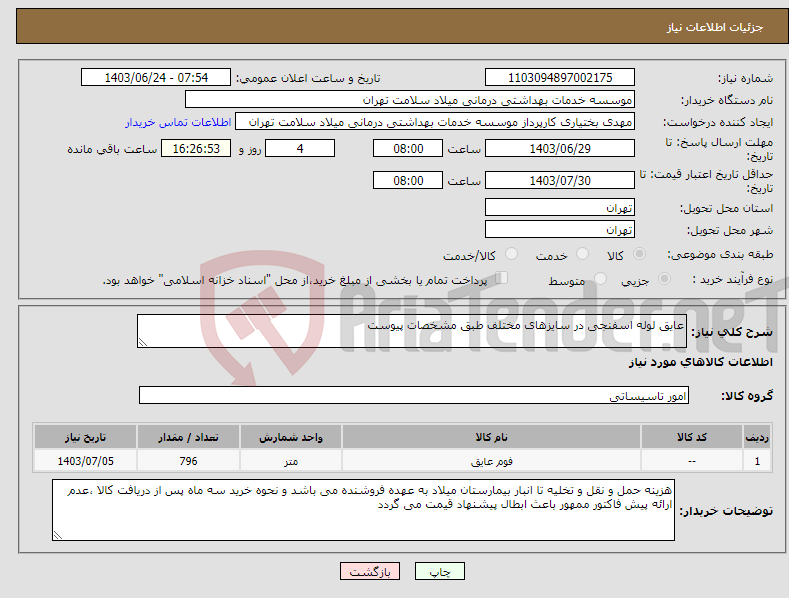The image size is (789, 598).
Task: Toggle the Islamic treasury bonds payment checkbox
Action: pos(501,278)
